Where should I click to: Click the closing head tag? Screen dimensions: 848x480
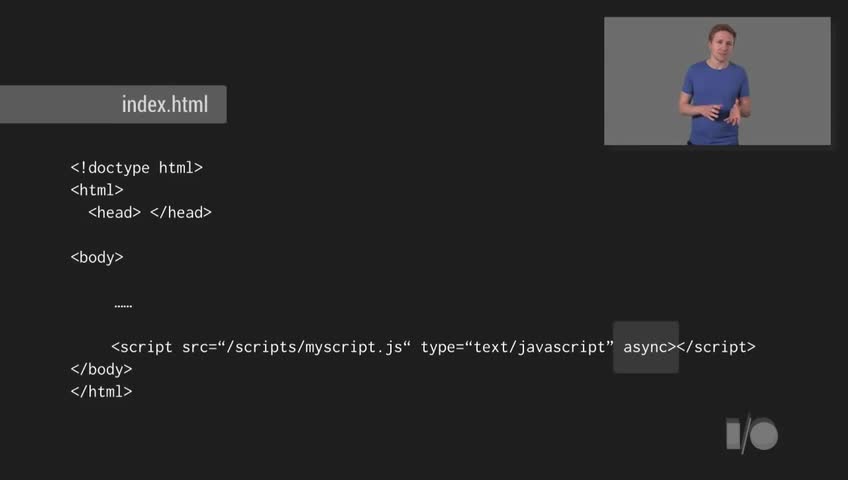[181, 212]
